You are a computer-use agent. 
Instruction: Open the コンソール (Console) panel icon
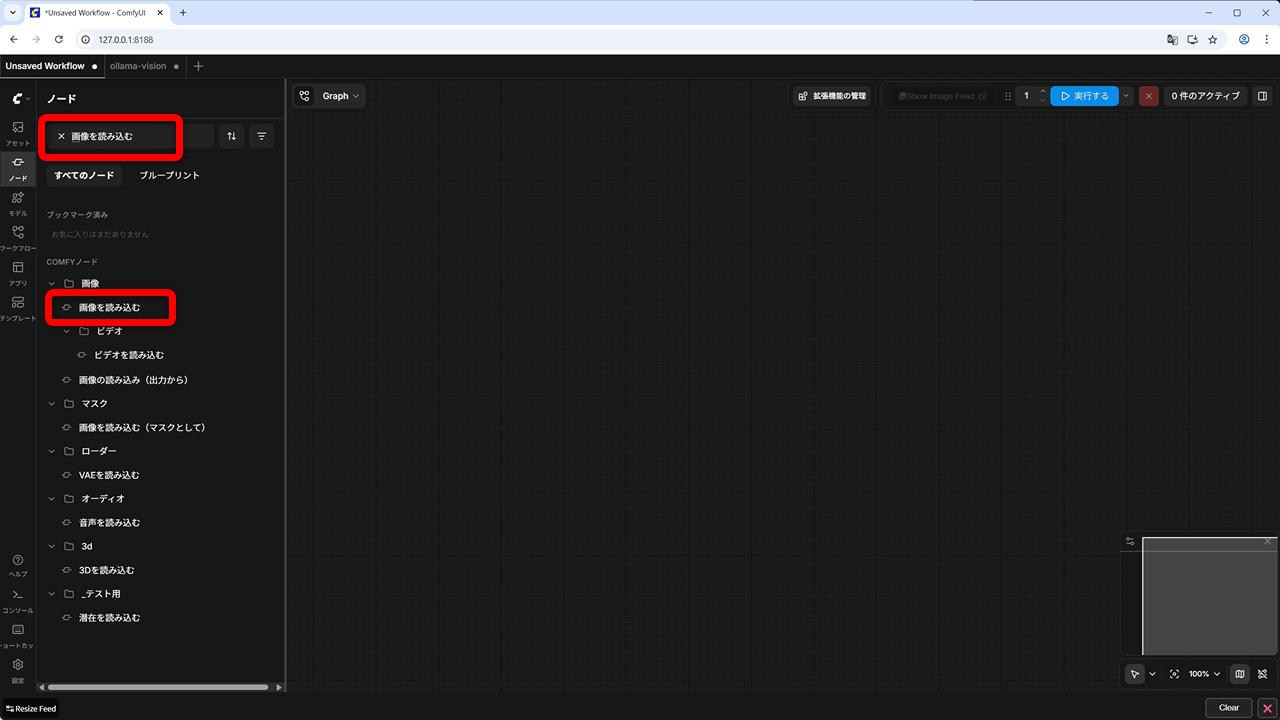click(18, 600)
